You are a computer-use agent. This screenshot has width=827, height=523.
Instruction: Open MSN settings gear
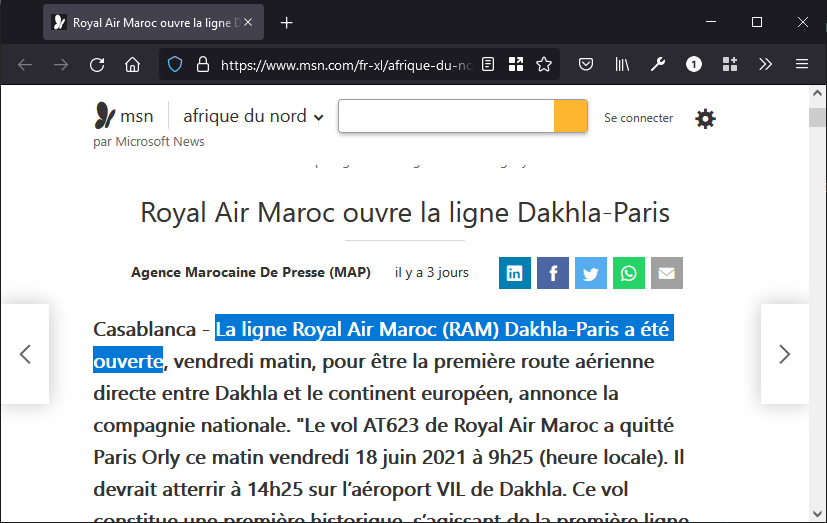[705, 119]
